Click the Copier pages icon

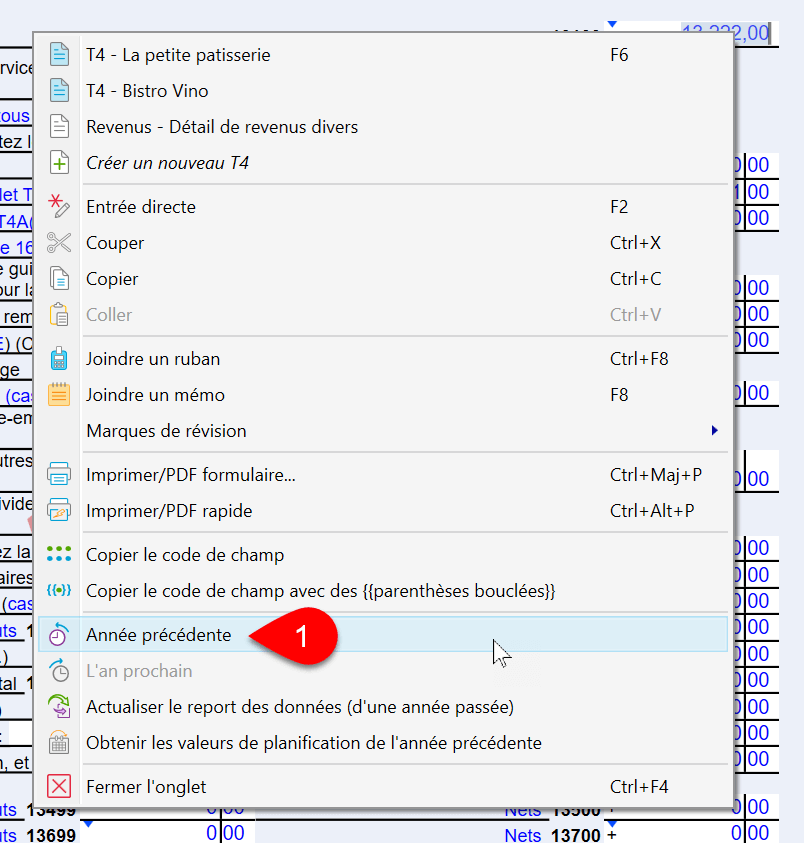59,278
